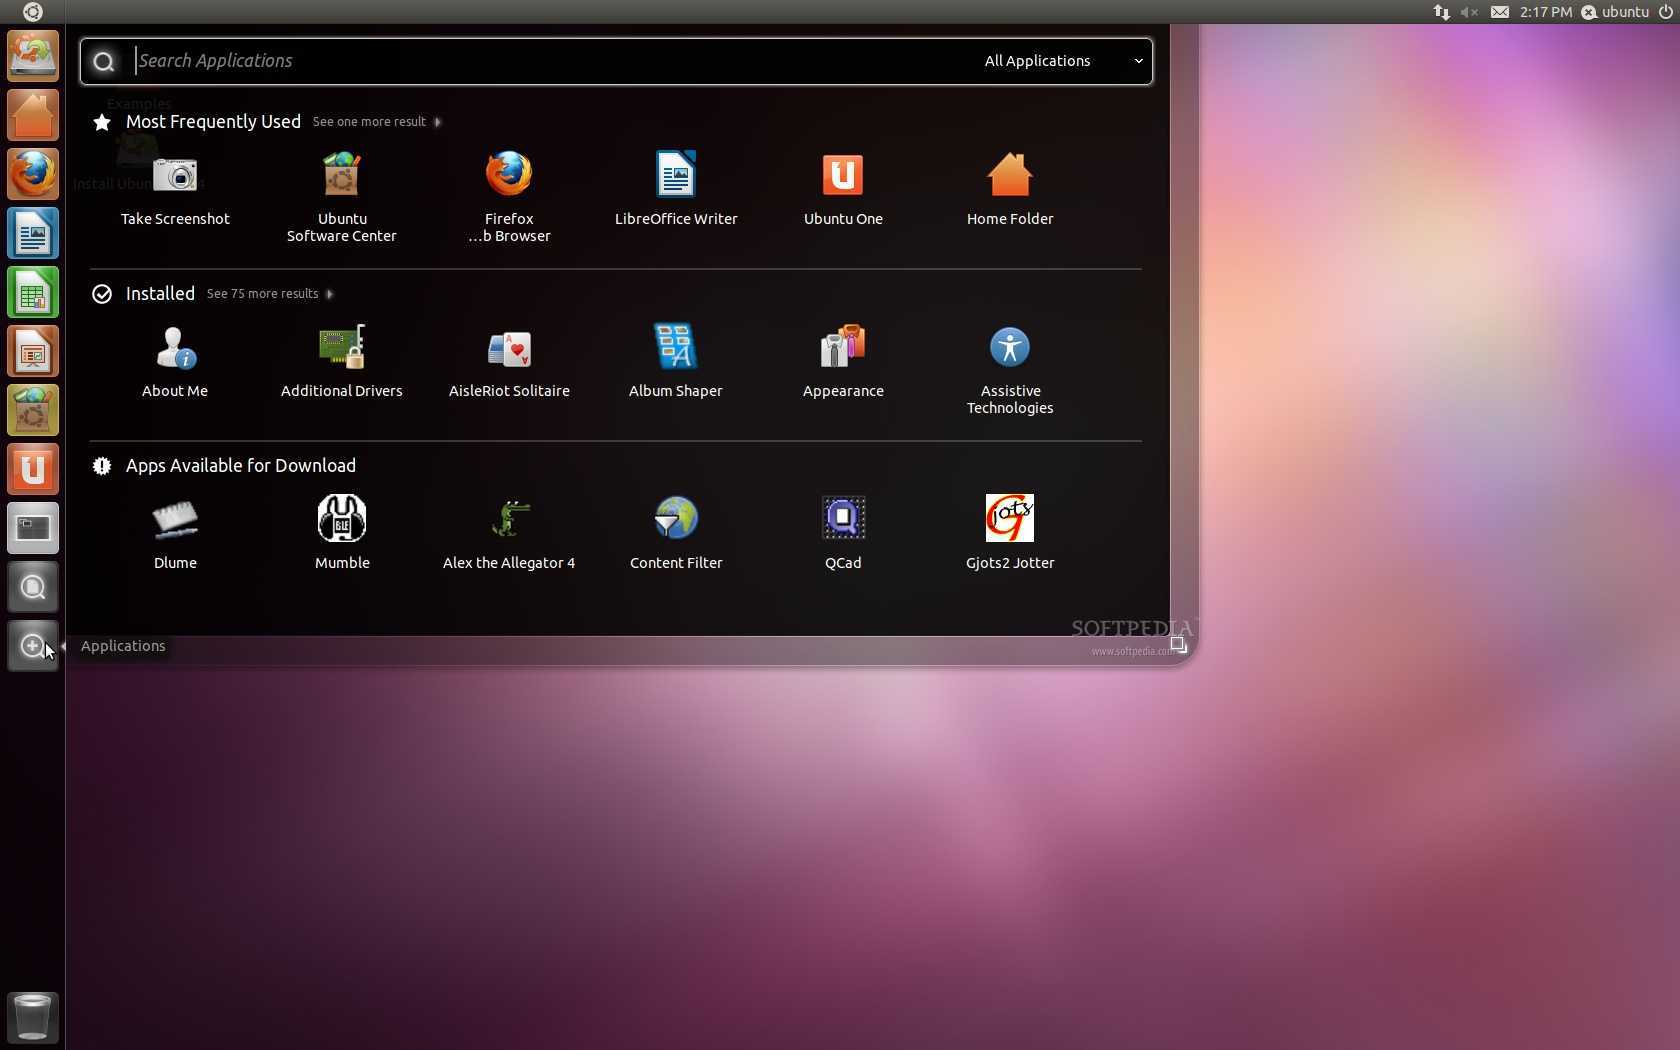Image resolution: width=1680 pixels, height=1050 pixels.
Task: Open Ubuntu One in the dash results
Action: pyautogui.click(x=843, y=188)
